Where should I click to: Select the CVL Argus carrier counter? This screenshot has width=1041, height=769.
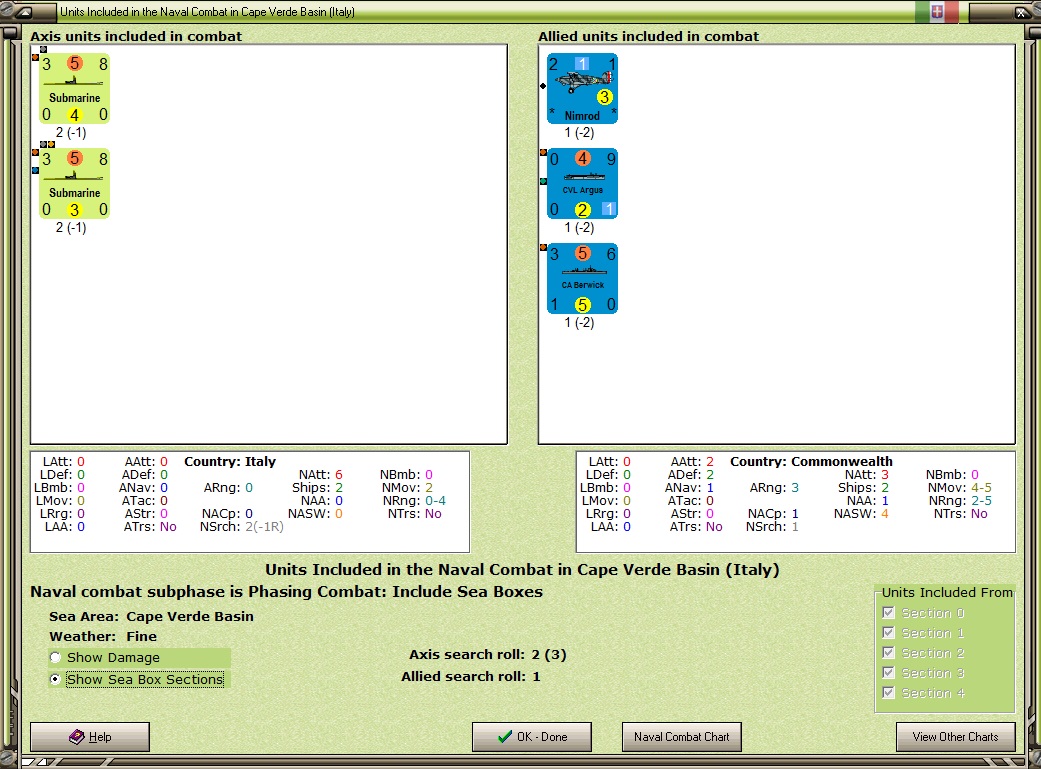point(582,184)
